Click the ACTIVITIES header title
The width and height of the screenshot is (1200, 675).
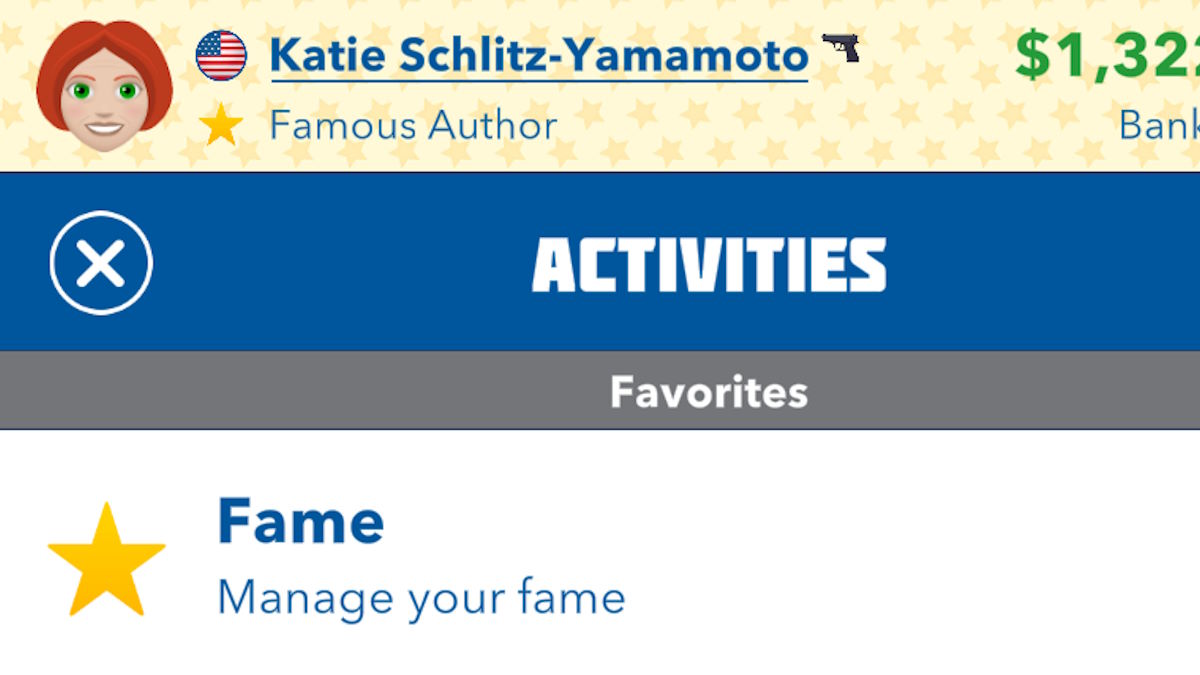[709, 265]
